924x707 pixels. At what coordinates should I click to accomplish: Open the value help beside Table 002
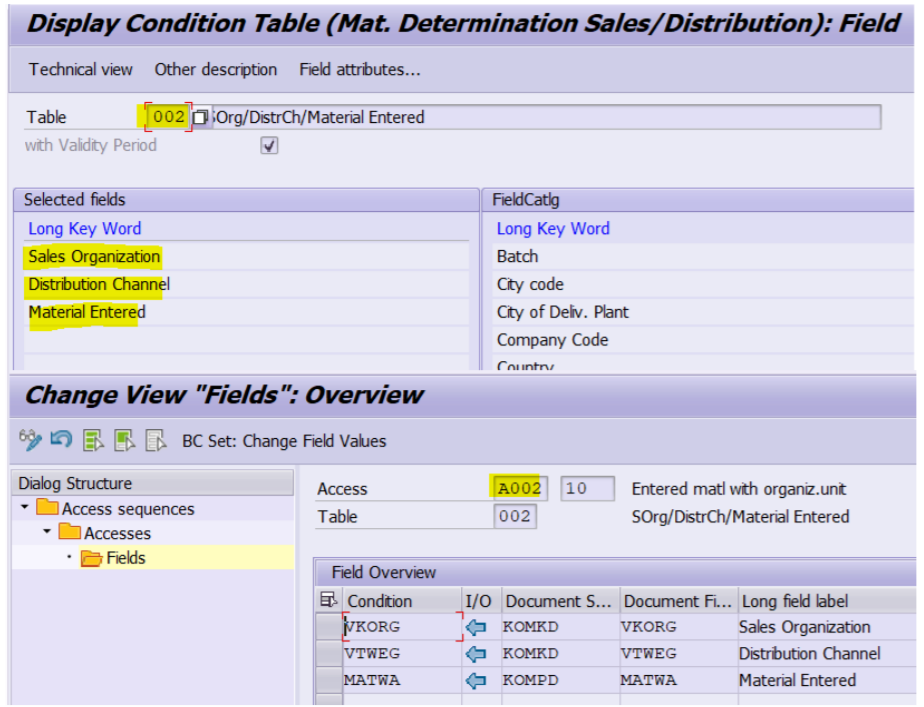pos(200,118)
